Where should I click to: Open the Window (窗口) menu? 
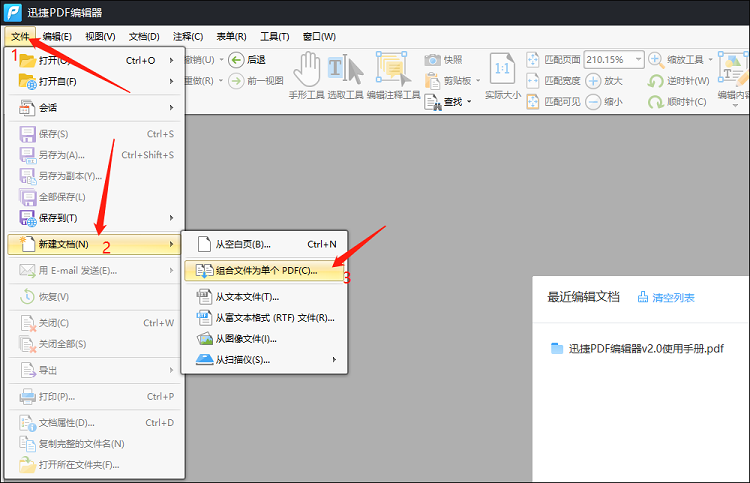[x=319, y=36]
